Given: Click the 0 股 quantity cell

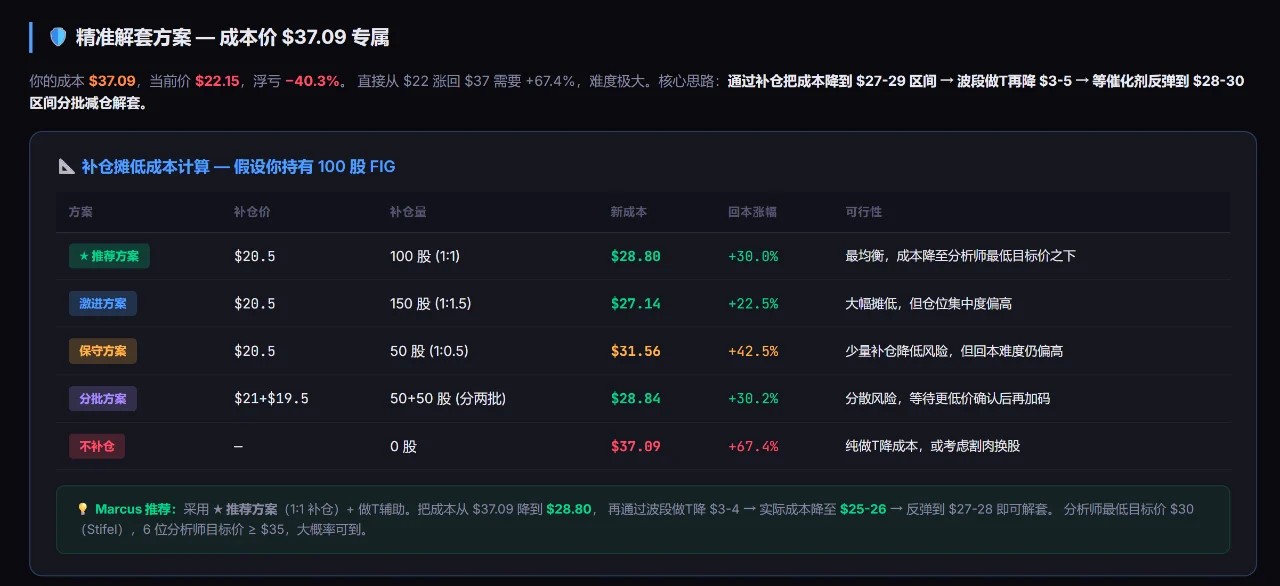Looking at the screenshot, I should (403, 446).
